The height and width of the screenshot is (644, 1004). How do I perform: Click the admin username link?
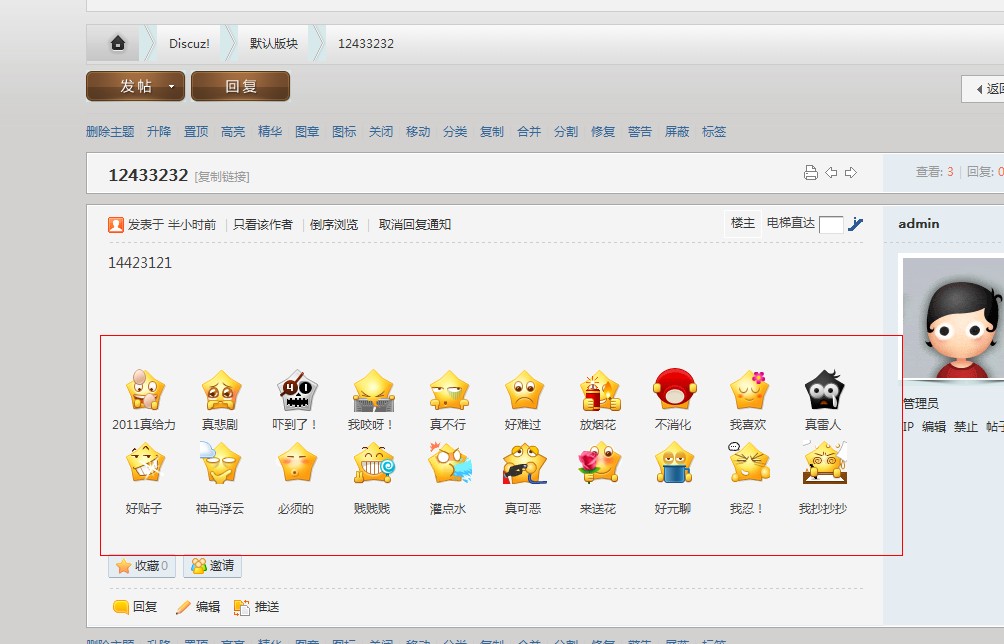coord(919,223)
